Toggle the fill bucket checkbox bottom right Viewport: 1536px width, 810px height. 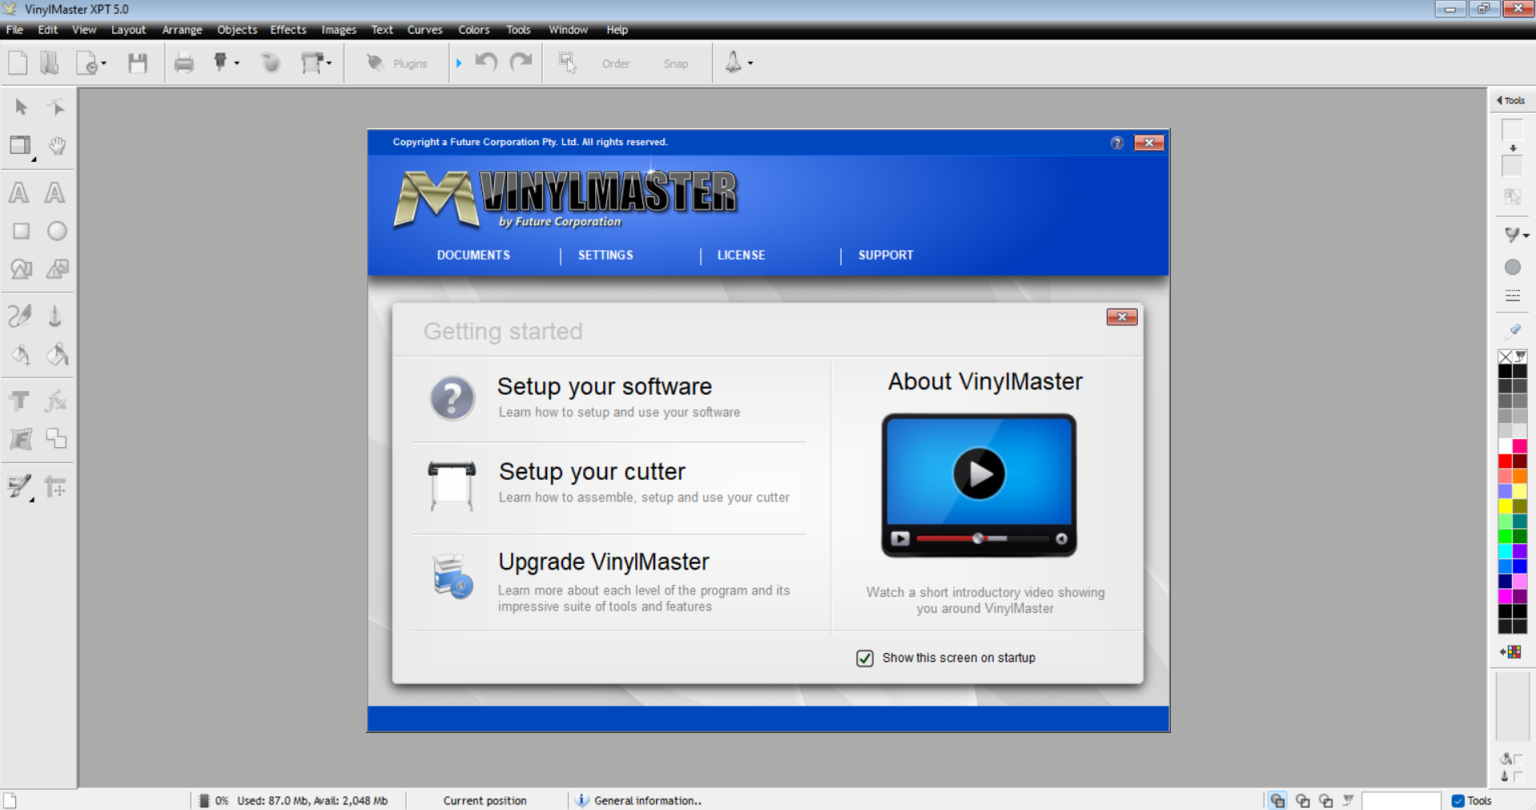tap(1518, 759)
